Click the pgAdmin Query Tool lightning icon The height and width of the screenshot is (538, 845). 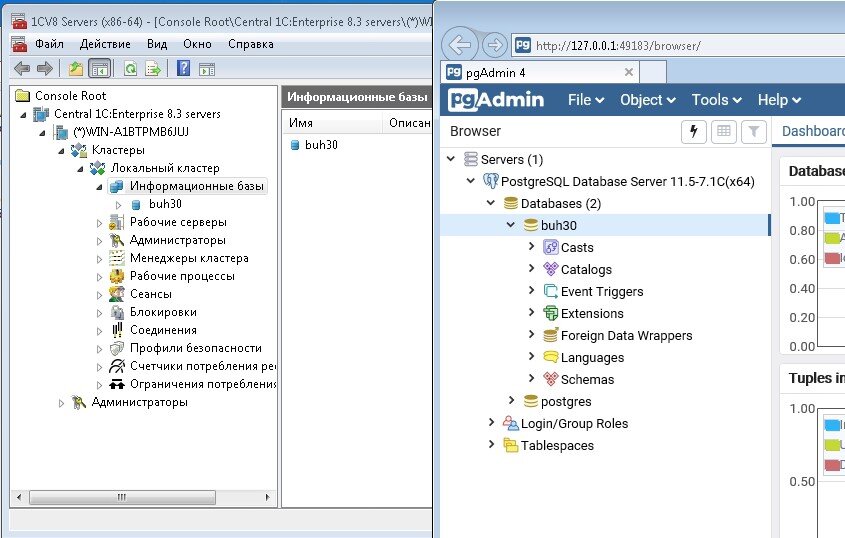point(694,131)
